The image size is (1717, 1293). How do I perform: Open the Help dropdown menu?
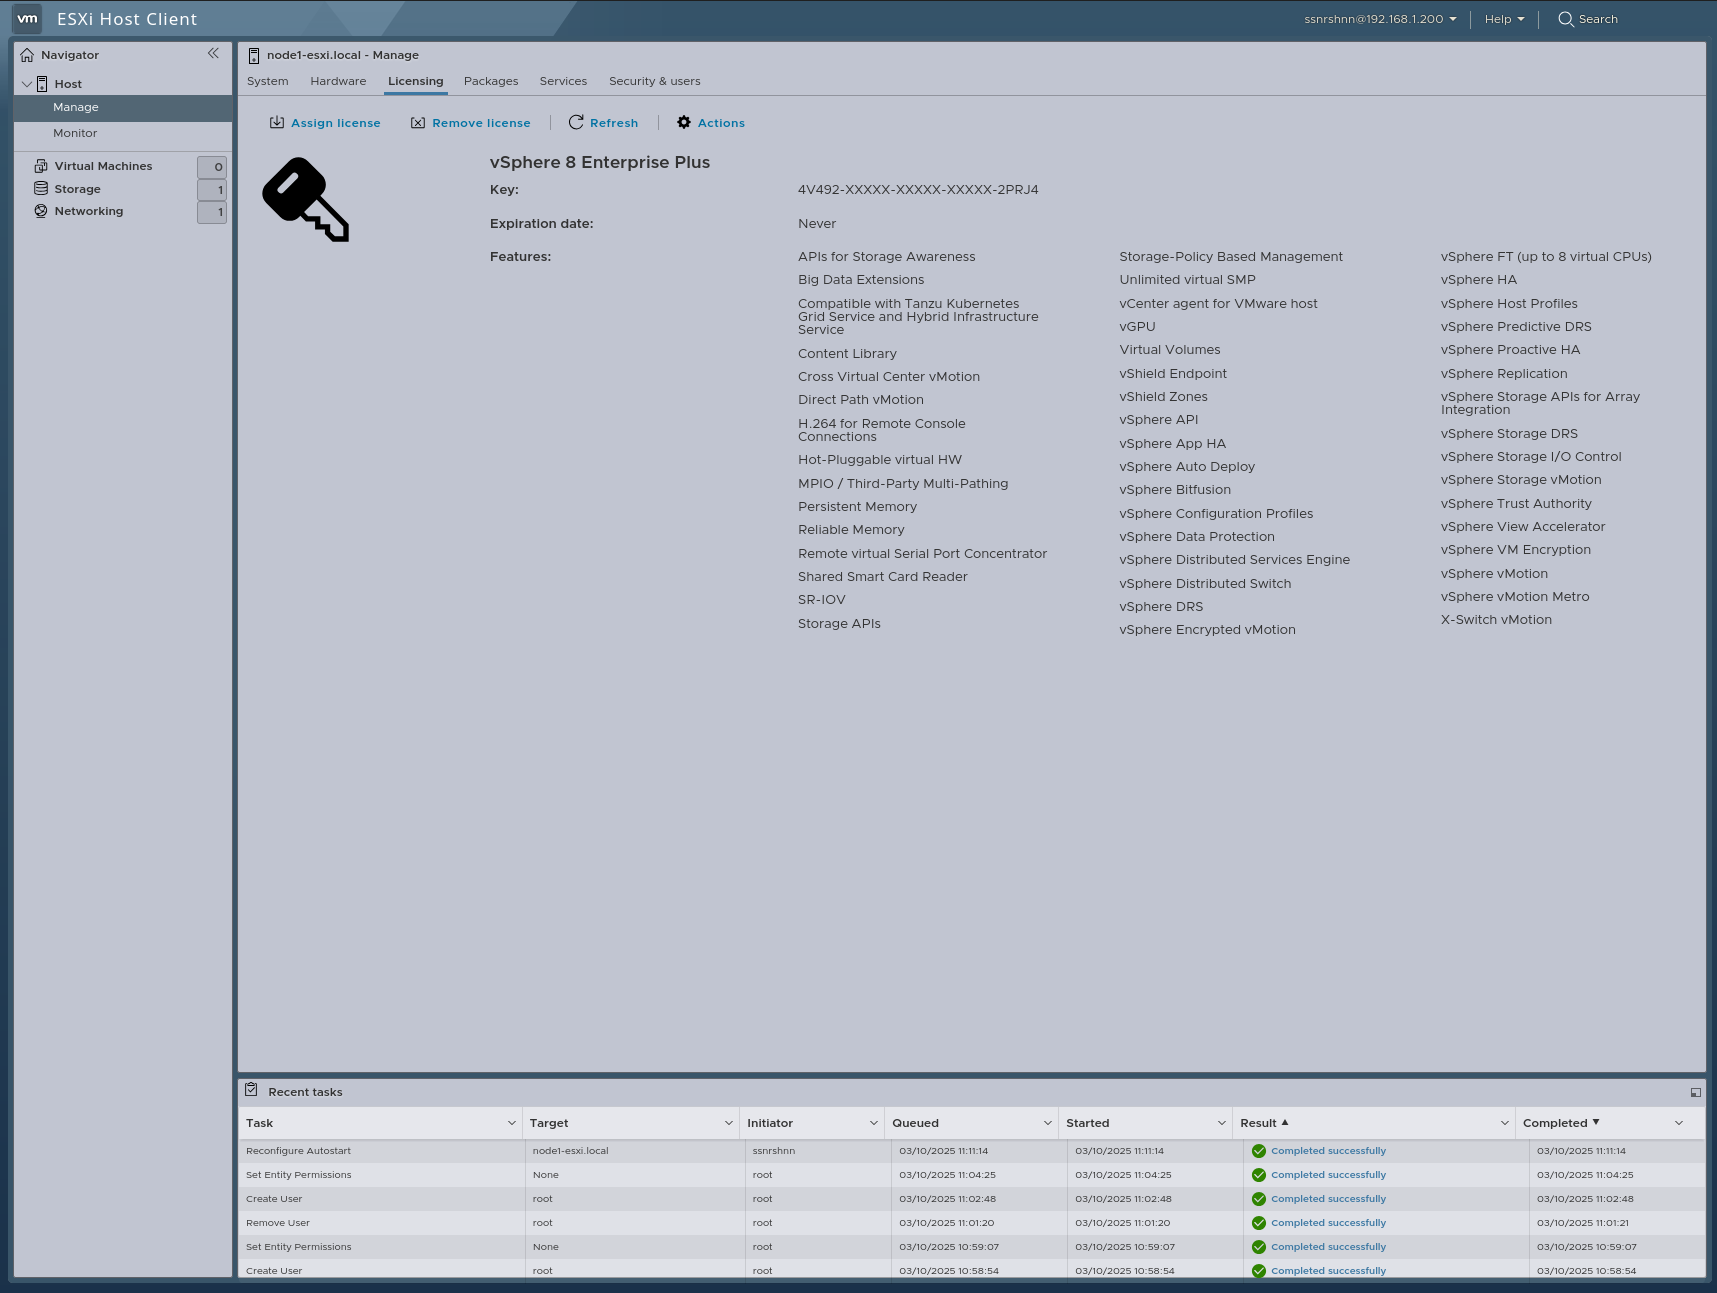[1504, 19]
